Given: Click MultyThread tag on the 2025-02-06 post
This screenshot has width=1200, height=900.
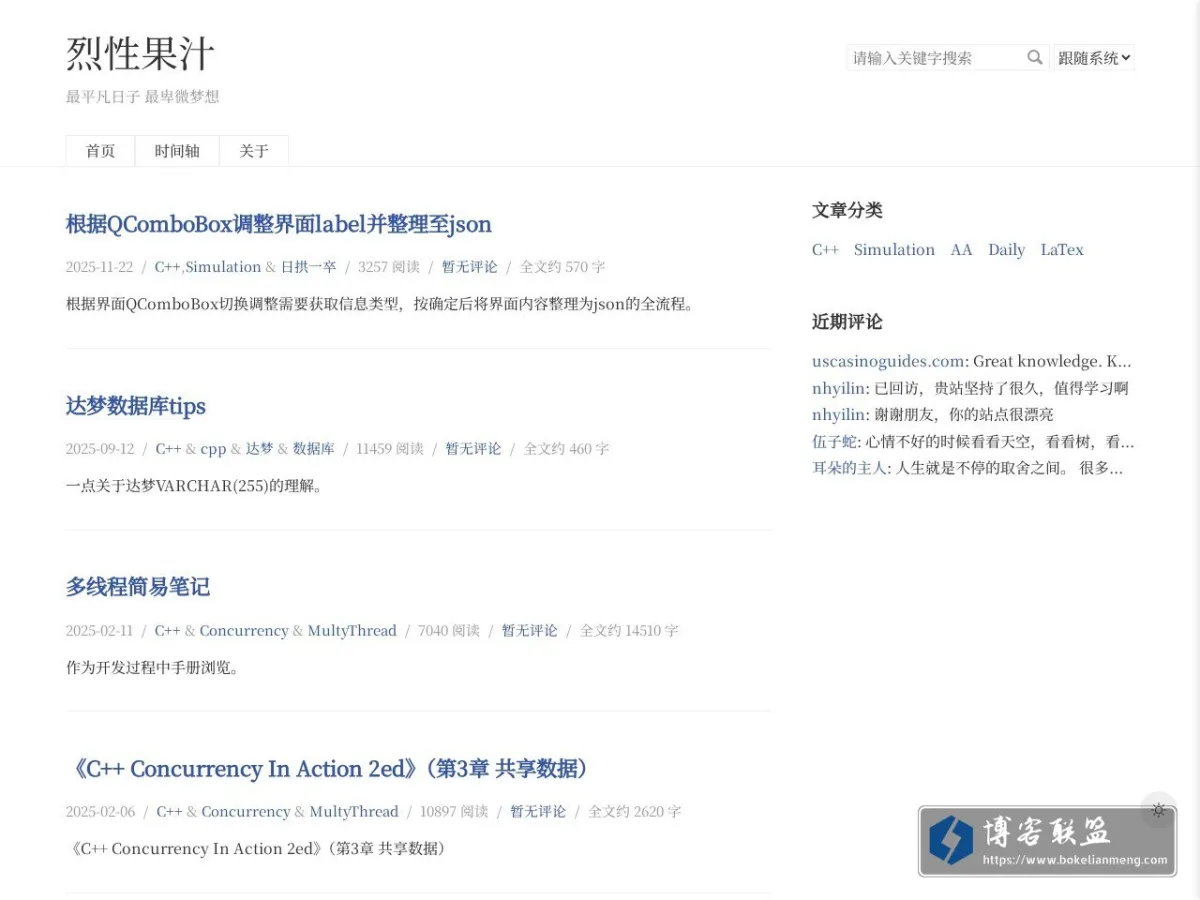Looking at the screenshot, I should [354, 812].
